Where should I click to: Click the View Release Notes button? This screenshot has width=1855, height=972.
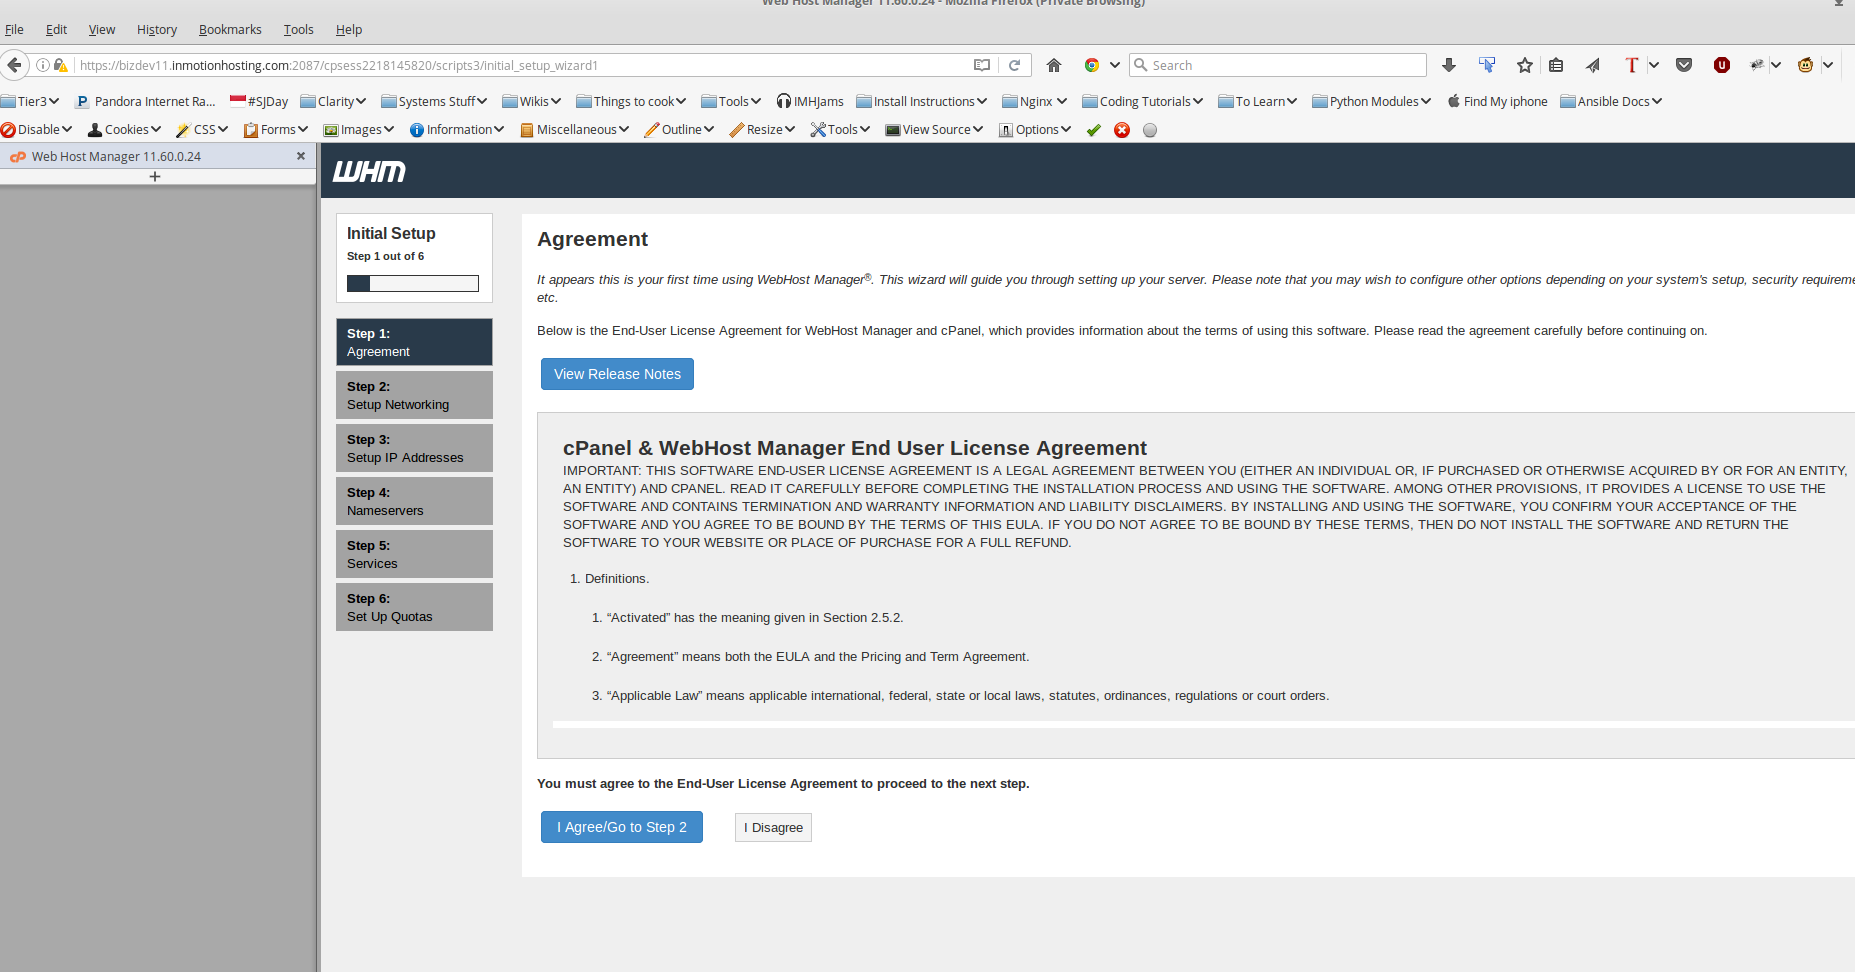[617, 374]
